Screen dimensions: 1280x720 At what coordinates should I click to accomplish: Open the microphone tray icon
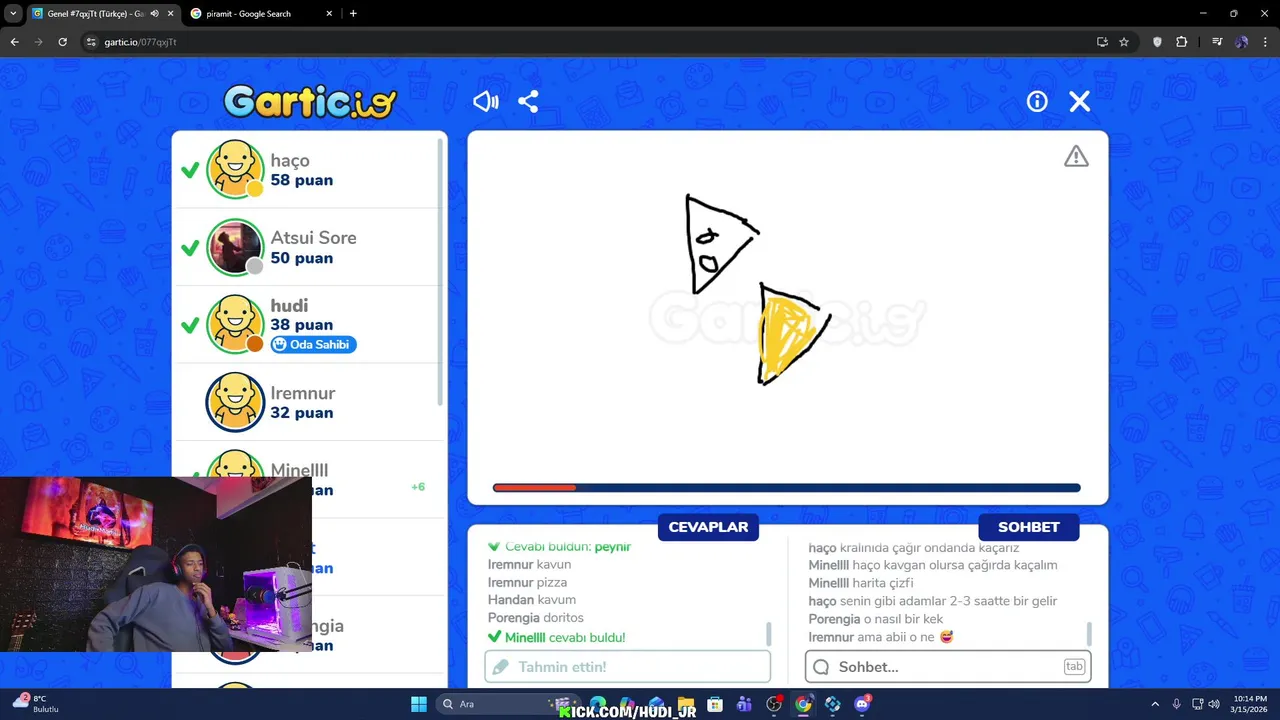click(1176, 704)
